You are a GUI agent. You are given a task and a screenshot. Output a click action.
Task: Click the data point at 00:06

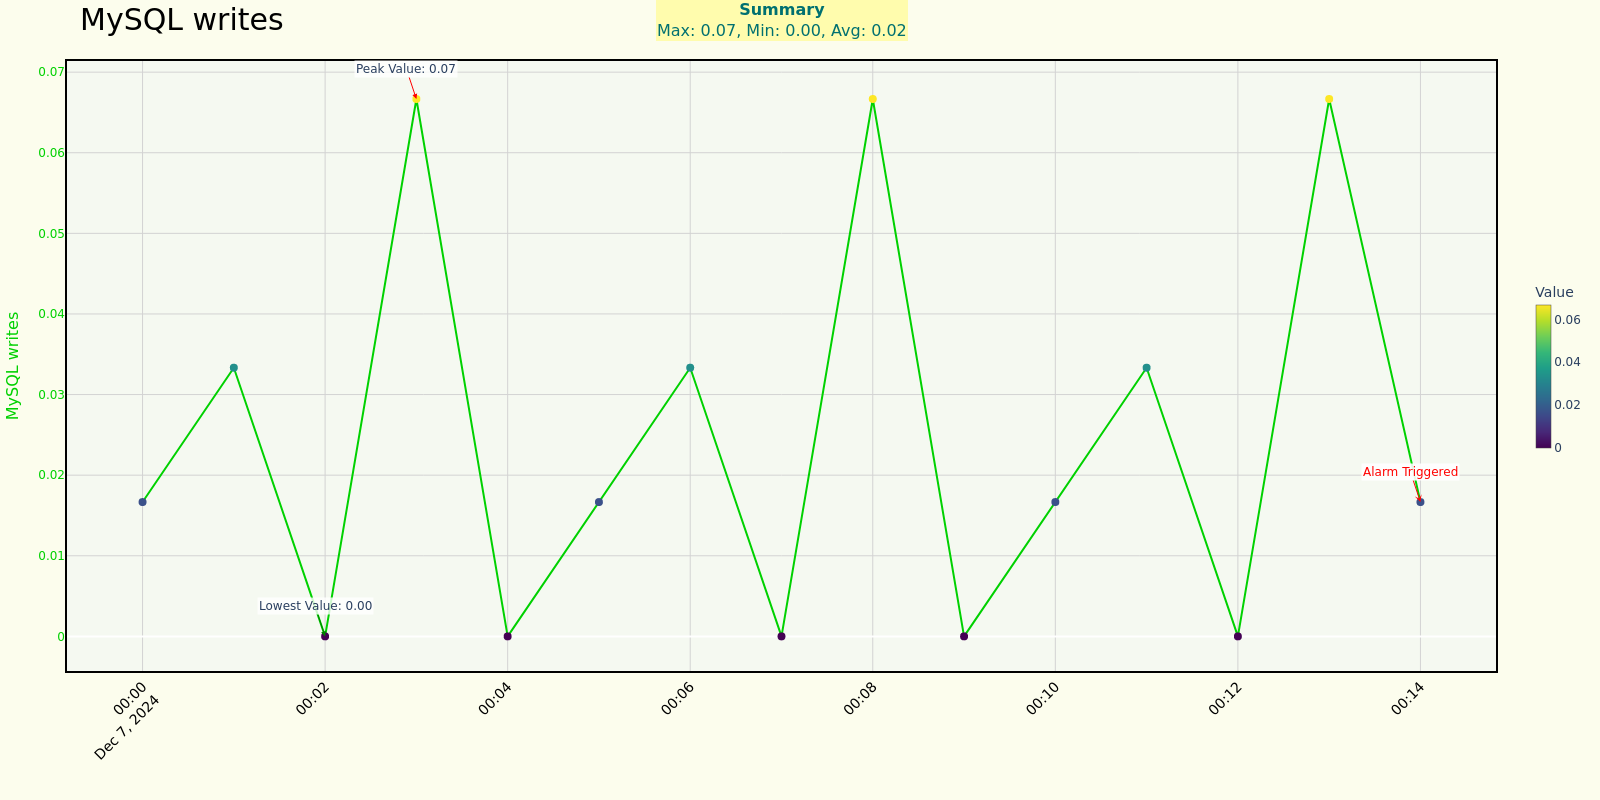[690, 368]
